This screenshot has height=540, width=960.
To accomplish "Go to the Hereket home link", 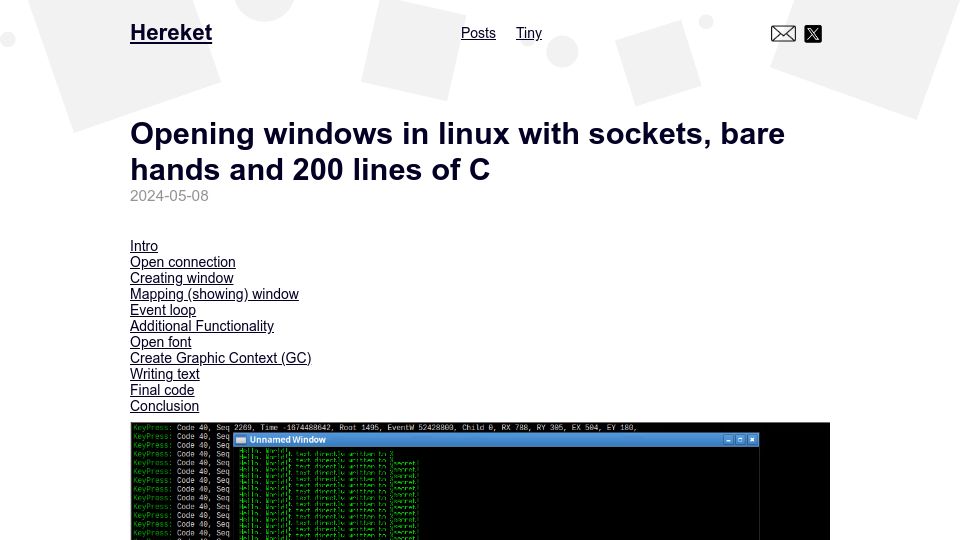I will (171, 32).
